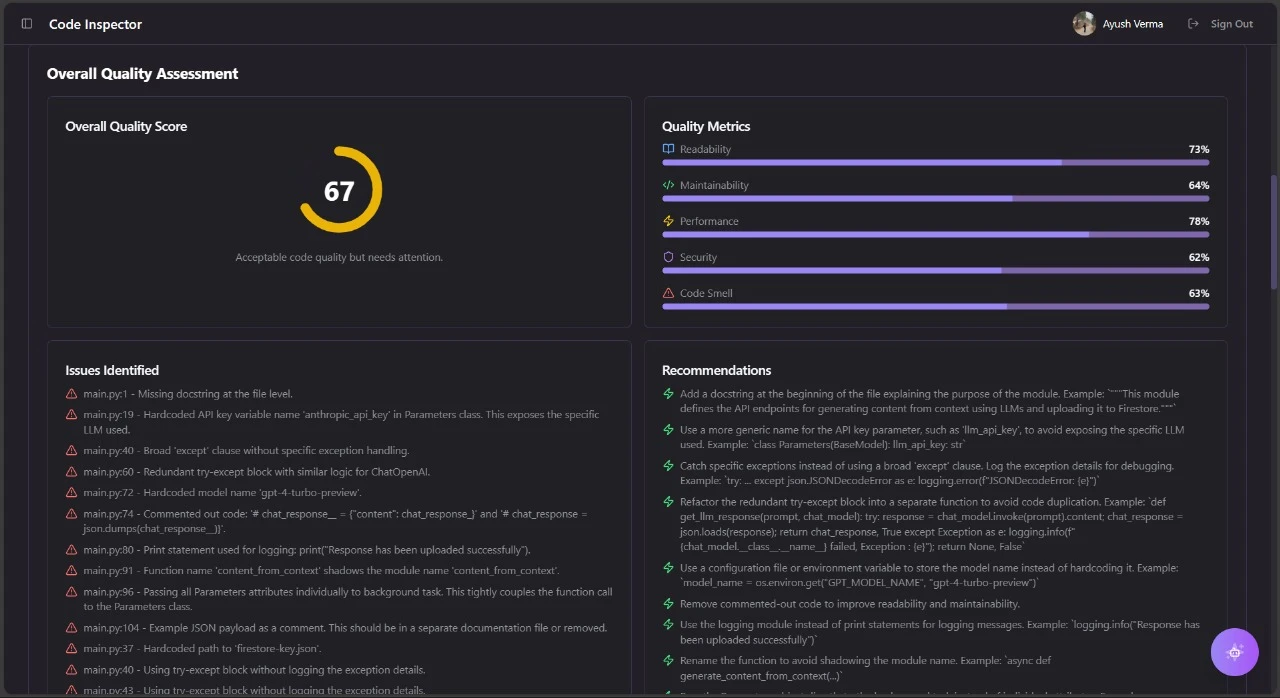
Task: Sign out of Code Inspector
Action: pos(1230,23)
